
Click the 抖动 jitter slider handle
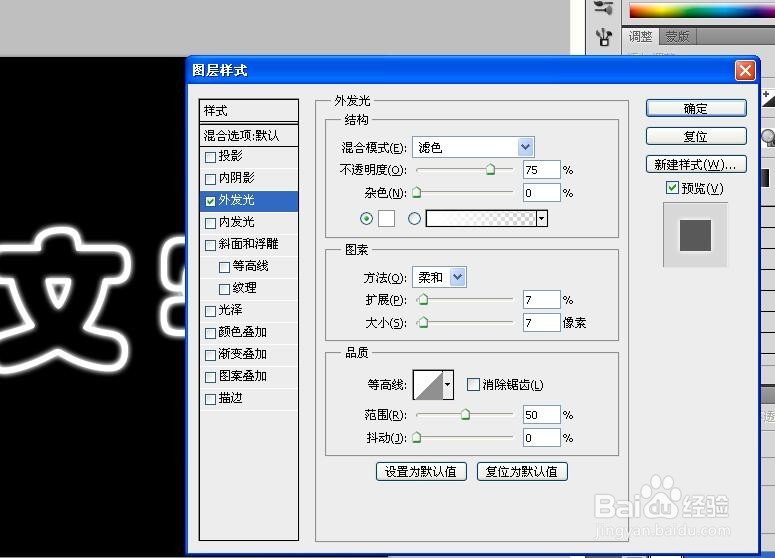pyautogui.click(x=417, y=437)
